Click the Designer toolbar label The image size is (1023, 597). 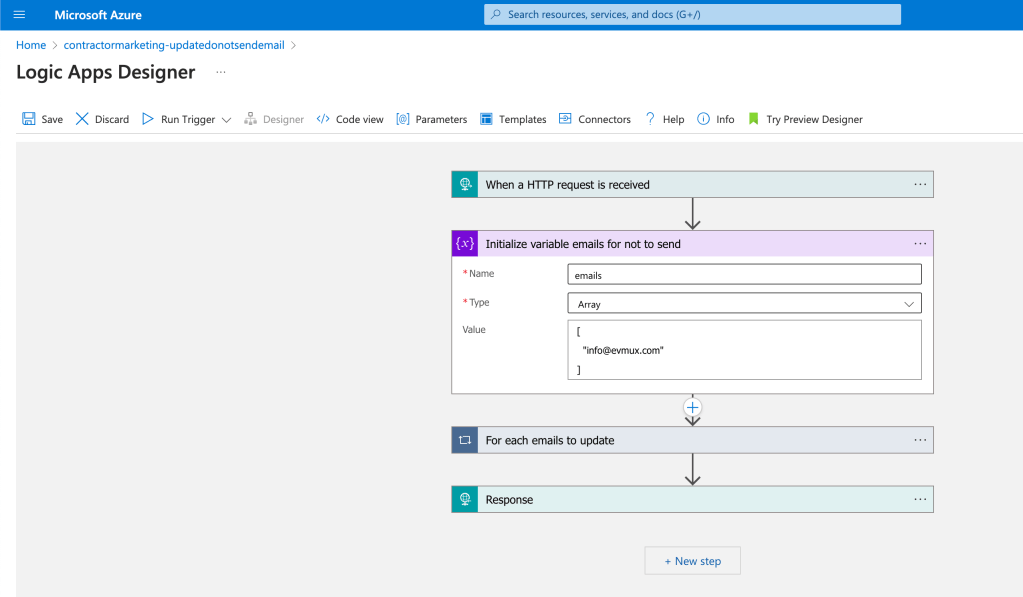283,119
